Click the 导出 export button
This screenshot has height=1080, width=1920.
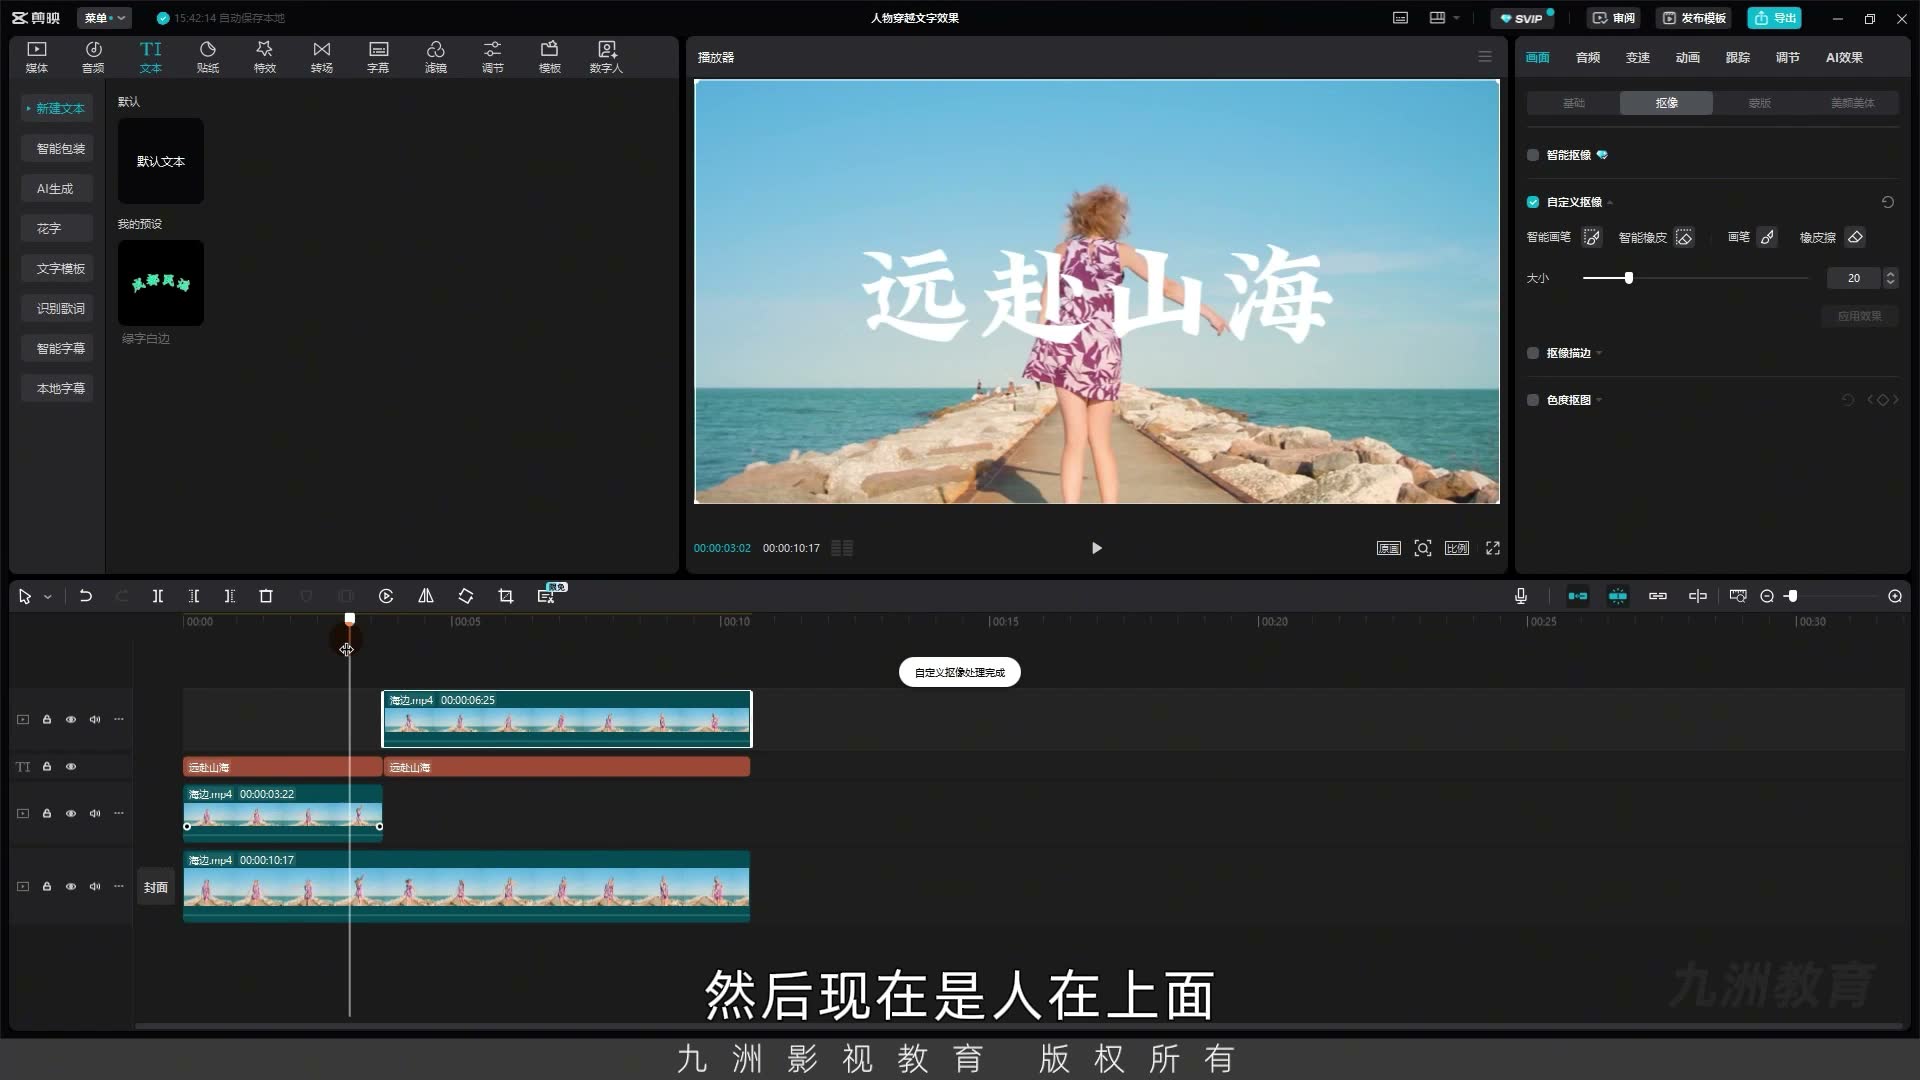(x=1775, y=18)
